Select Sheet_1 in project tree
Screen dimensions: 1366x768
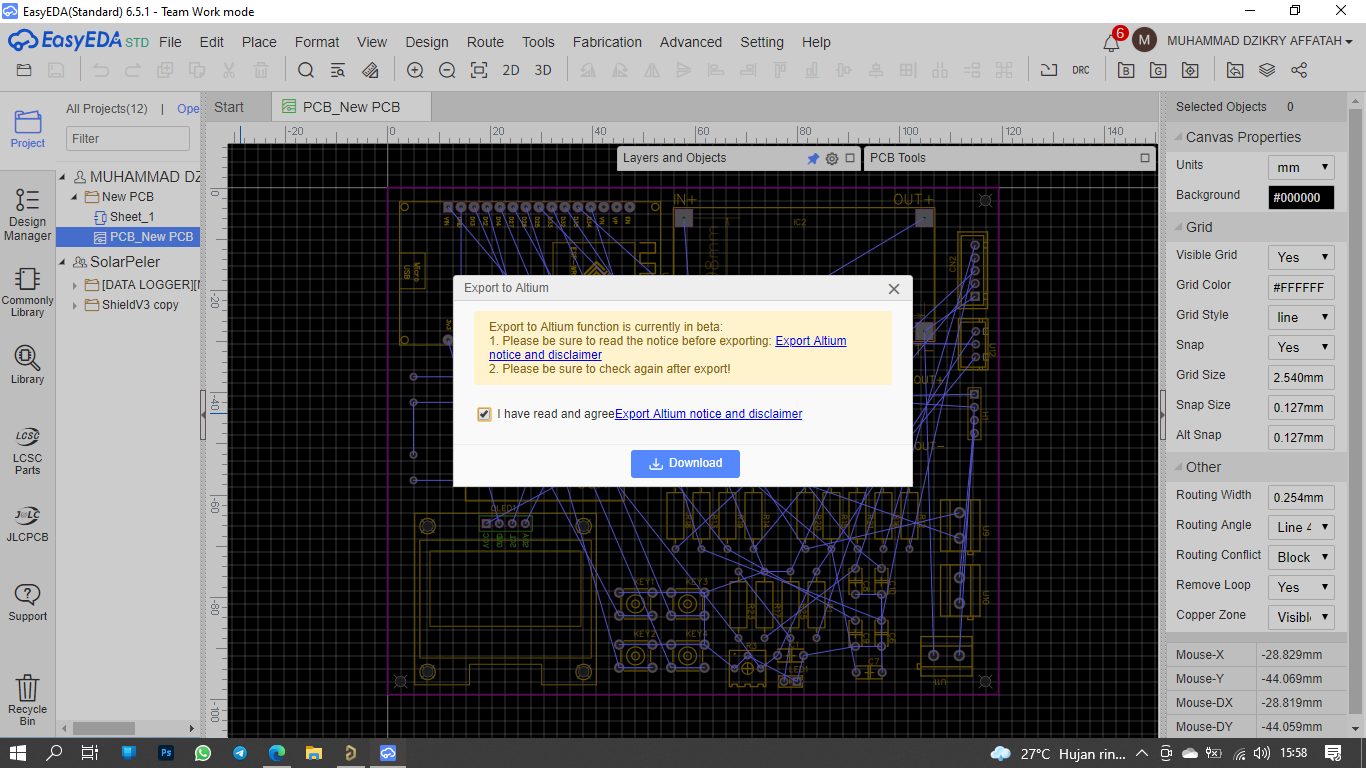[132, 217]
